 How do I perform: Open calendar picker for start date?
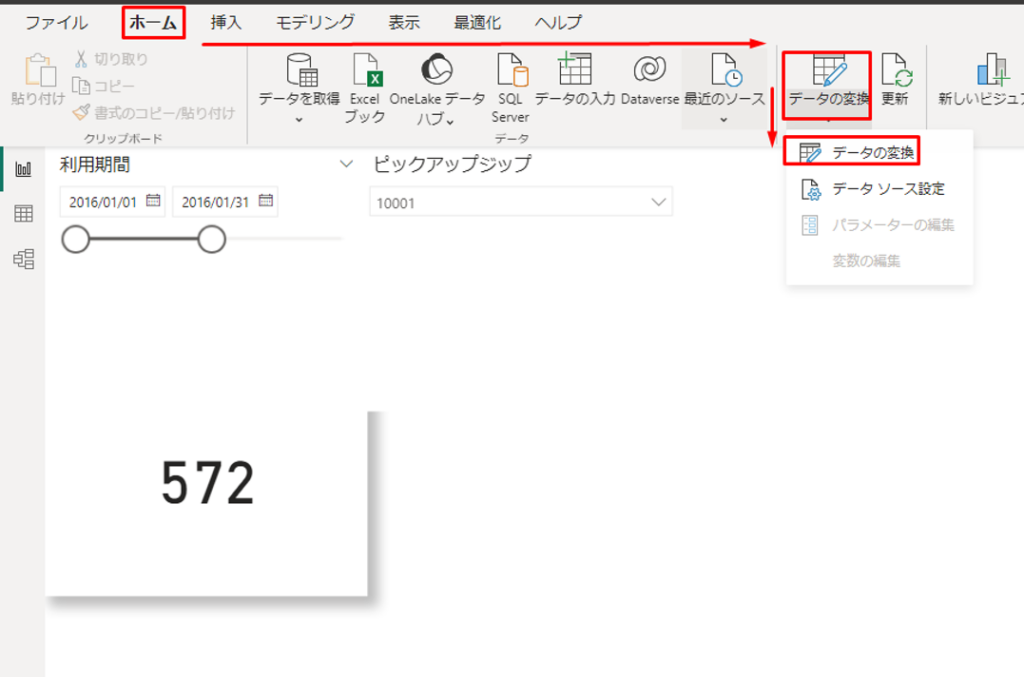[x=153, y=200]
